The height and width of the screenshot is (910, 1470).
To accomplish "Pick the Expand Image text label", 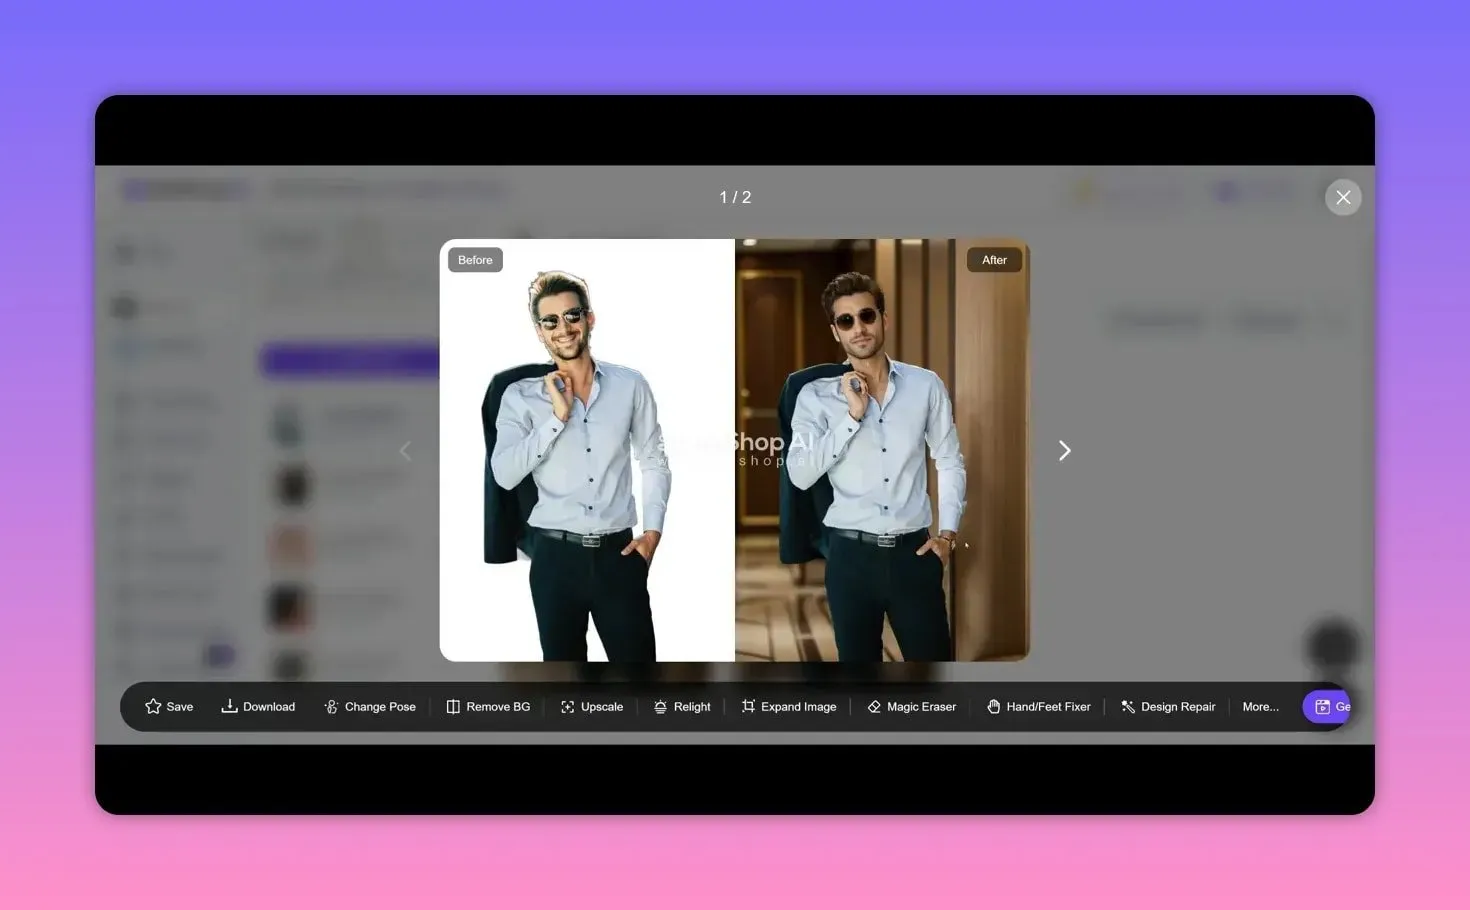I will coord(798,706).
